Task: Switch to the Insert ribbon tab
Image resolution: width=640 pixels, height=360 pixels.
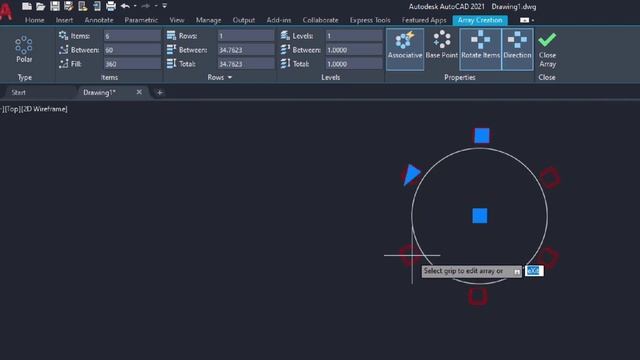Action: (64, 20)
